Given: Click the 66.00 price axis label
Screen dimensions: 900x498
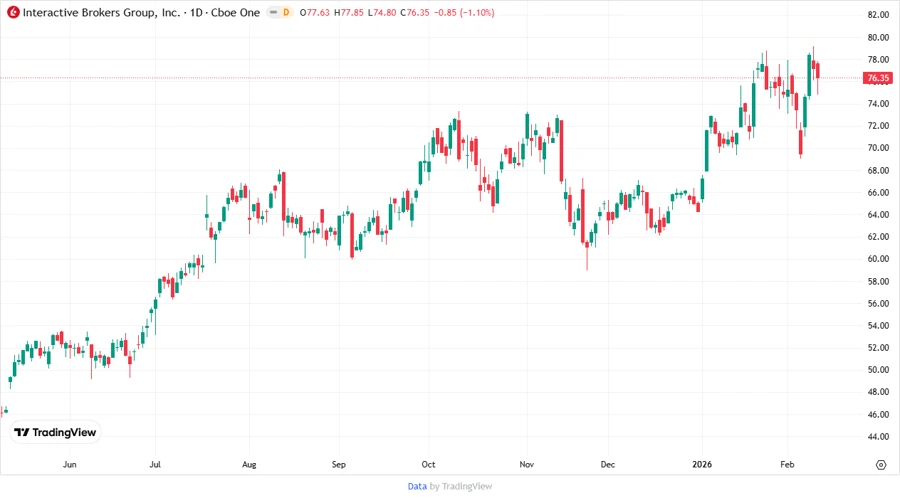Looking at the screenshot, I should [x=878, y=193].
